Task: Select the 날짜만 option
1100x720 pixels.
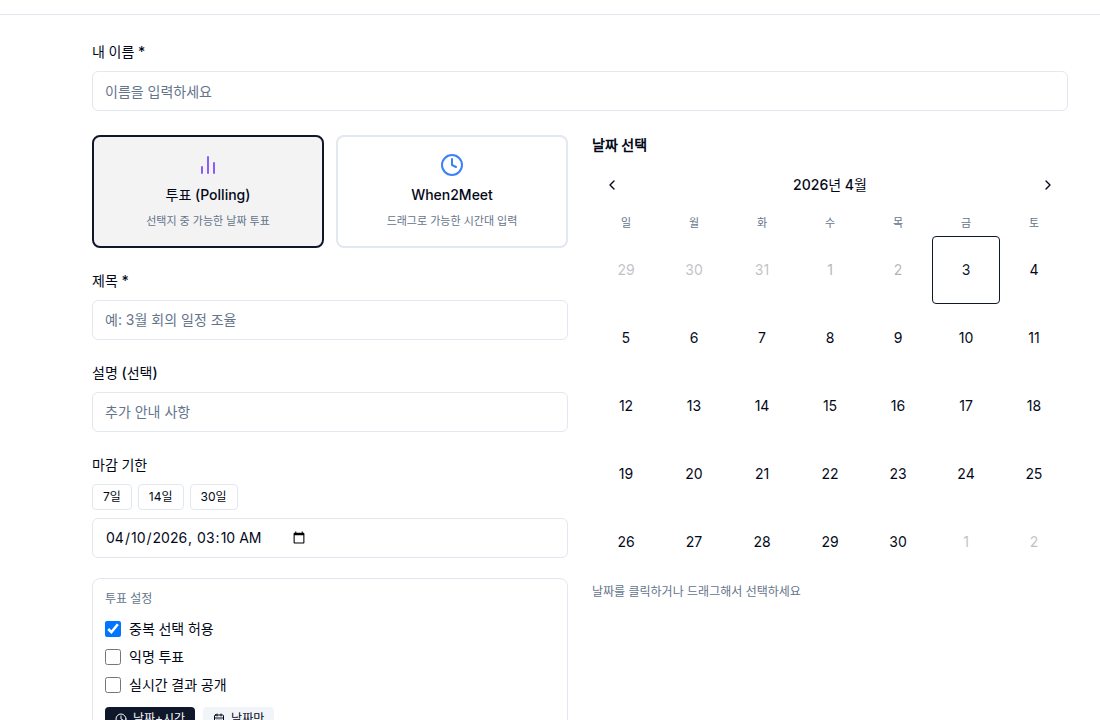Action: (x=237, y=716)
